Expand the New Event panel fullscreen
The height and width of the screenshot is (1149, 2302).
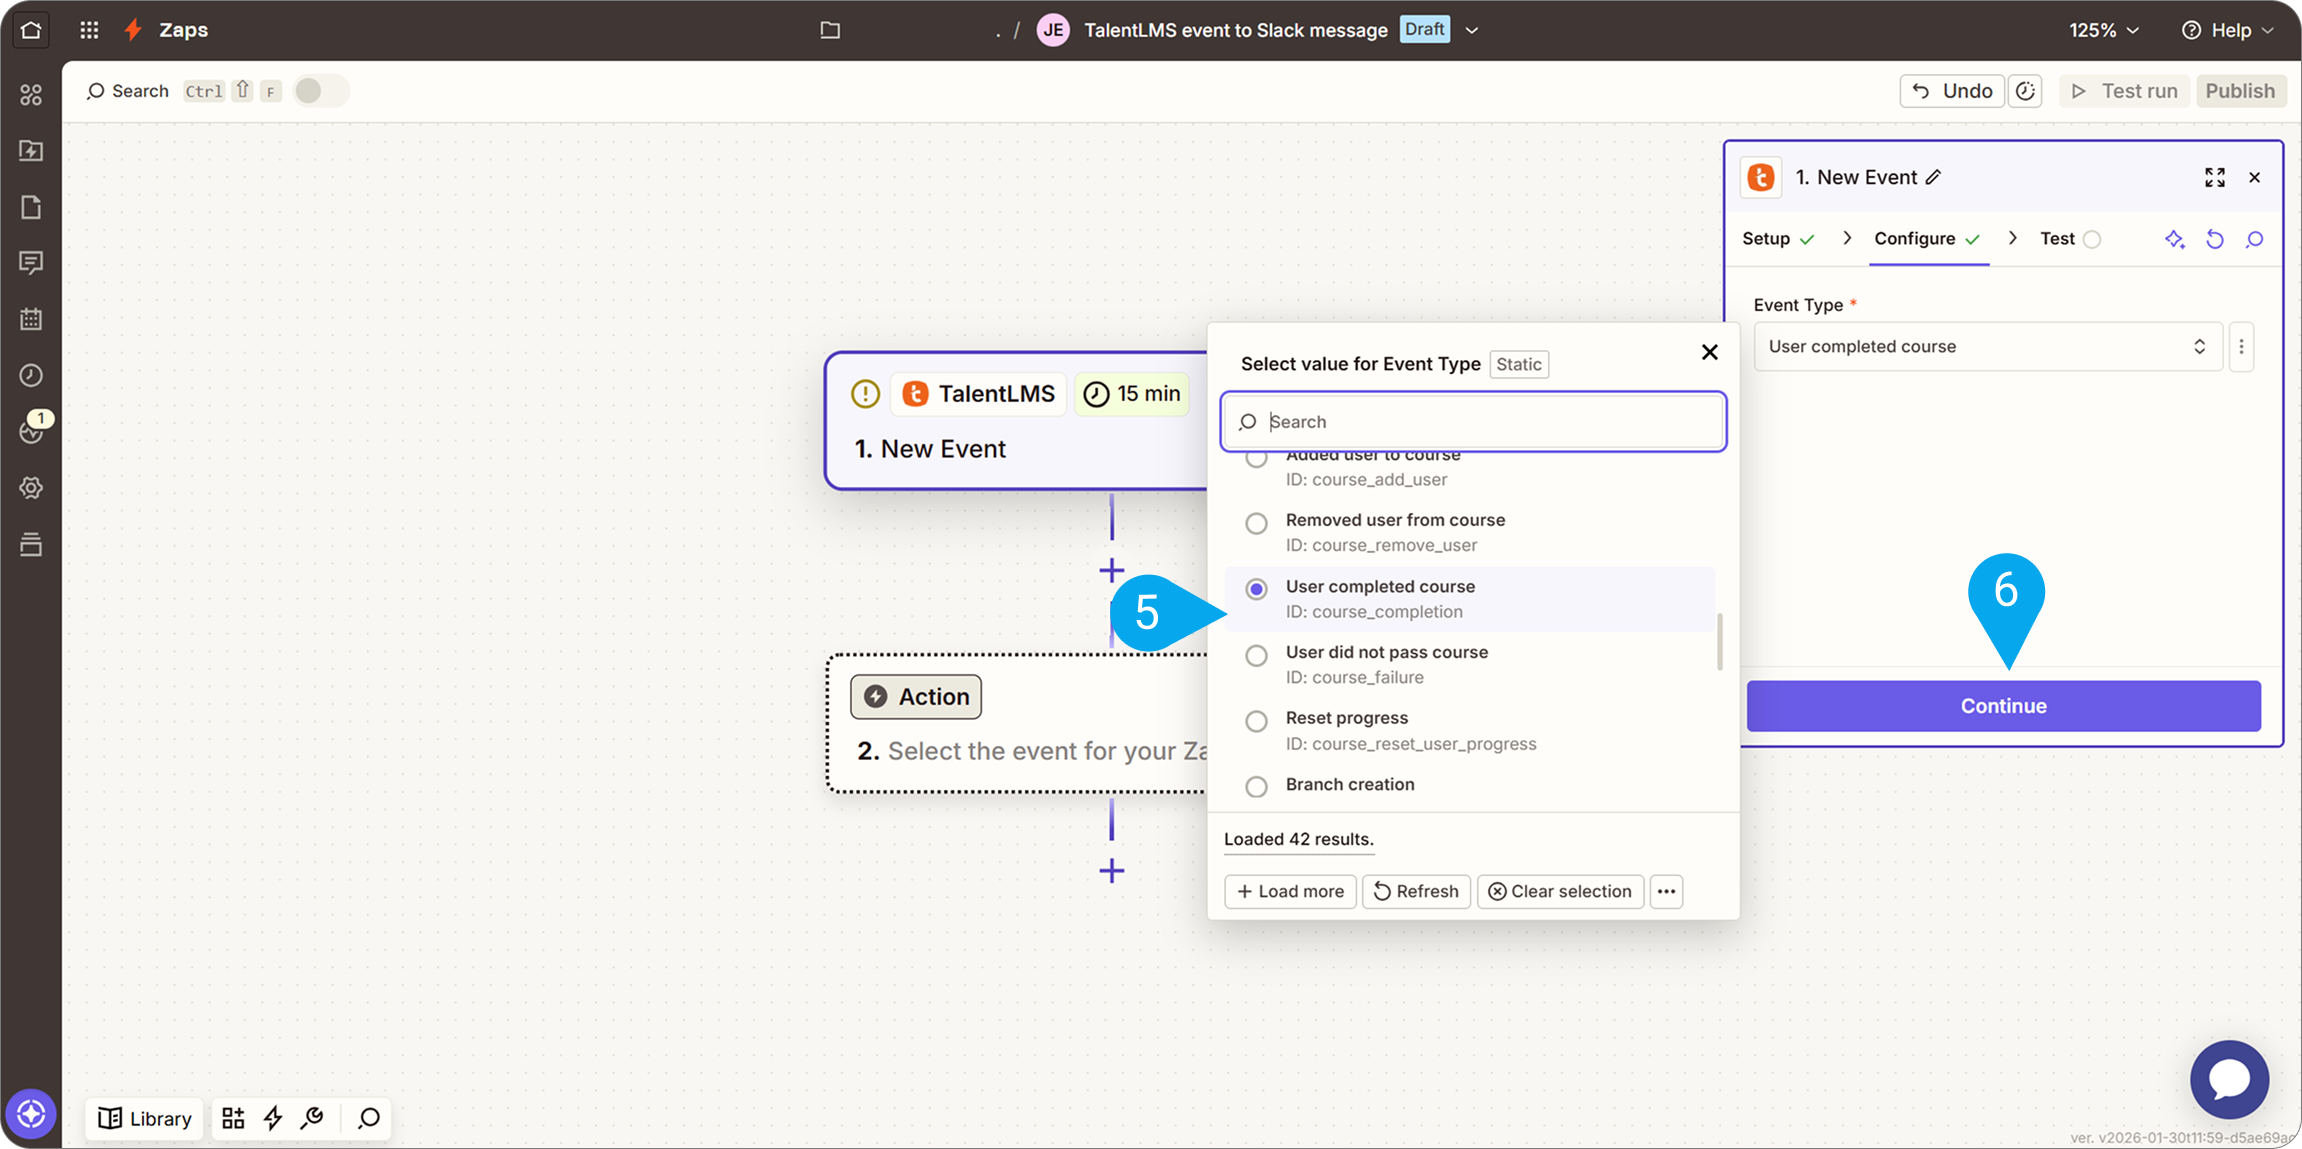coord(2214,177)
